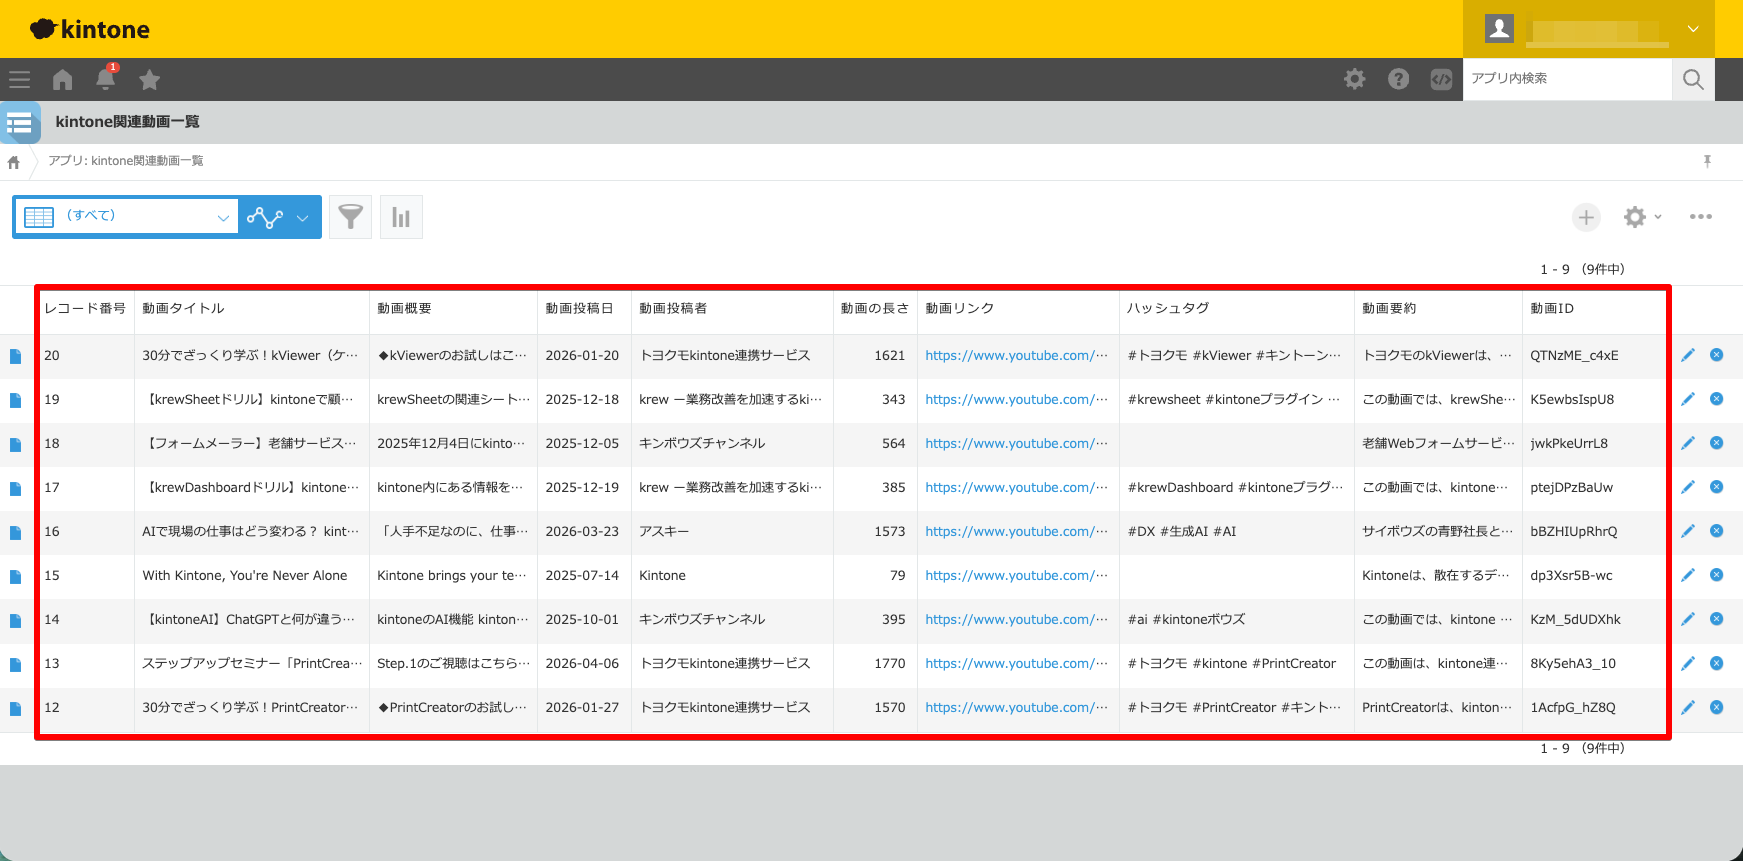Delete record 20 with the x icon

click(1717, 355)
